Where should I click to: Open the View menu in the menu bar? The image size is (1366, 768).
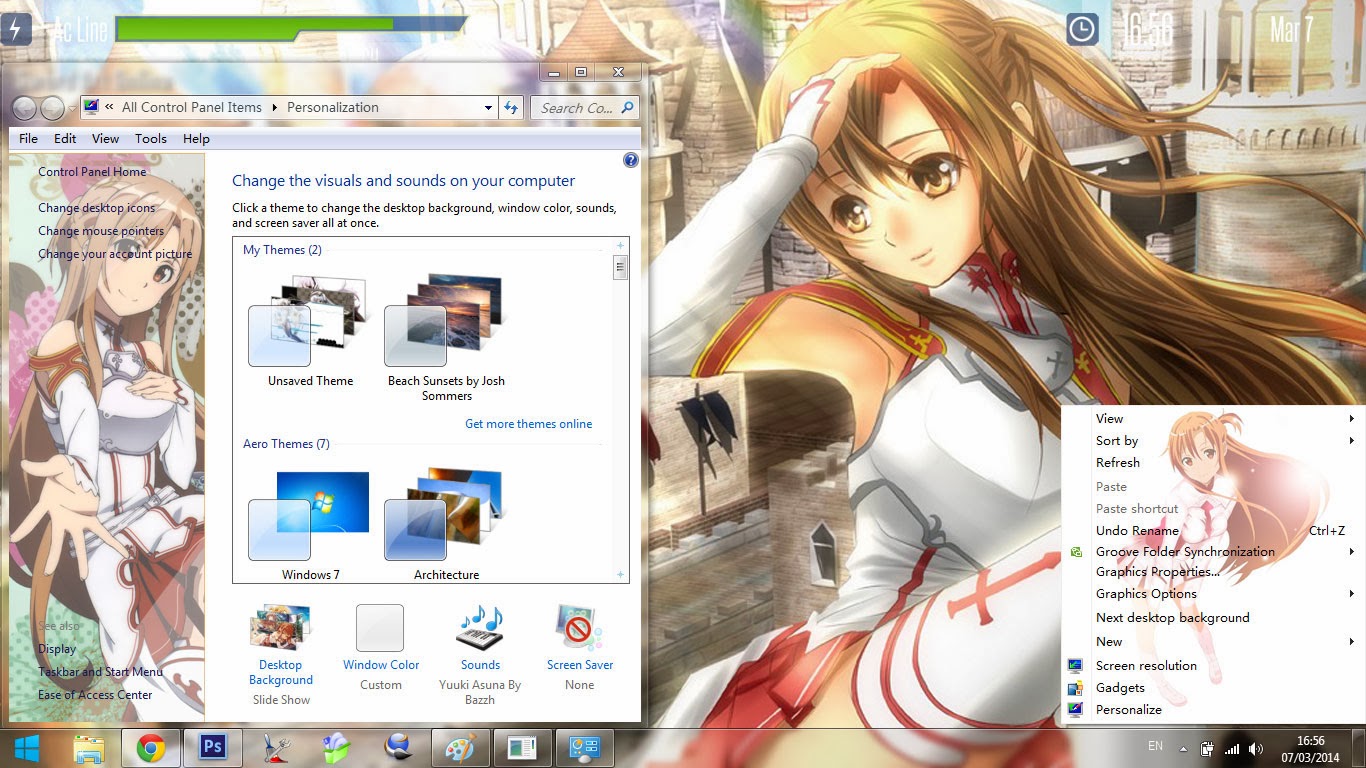(105, 139)
